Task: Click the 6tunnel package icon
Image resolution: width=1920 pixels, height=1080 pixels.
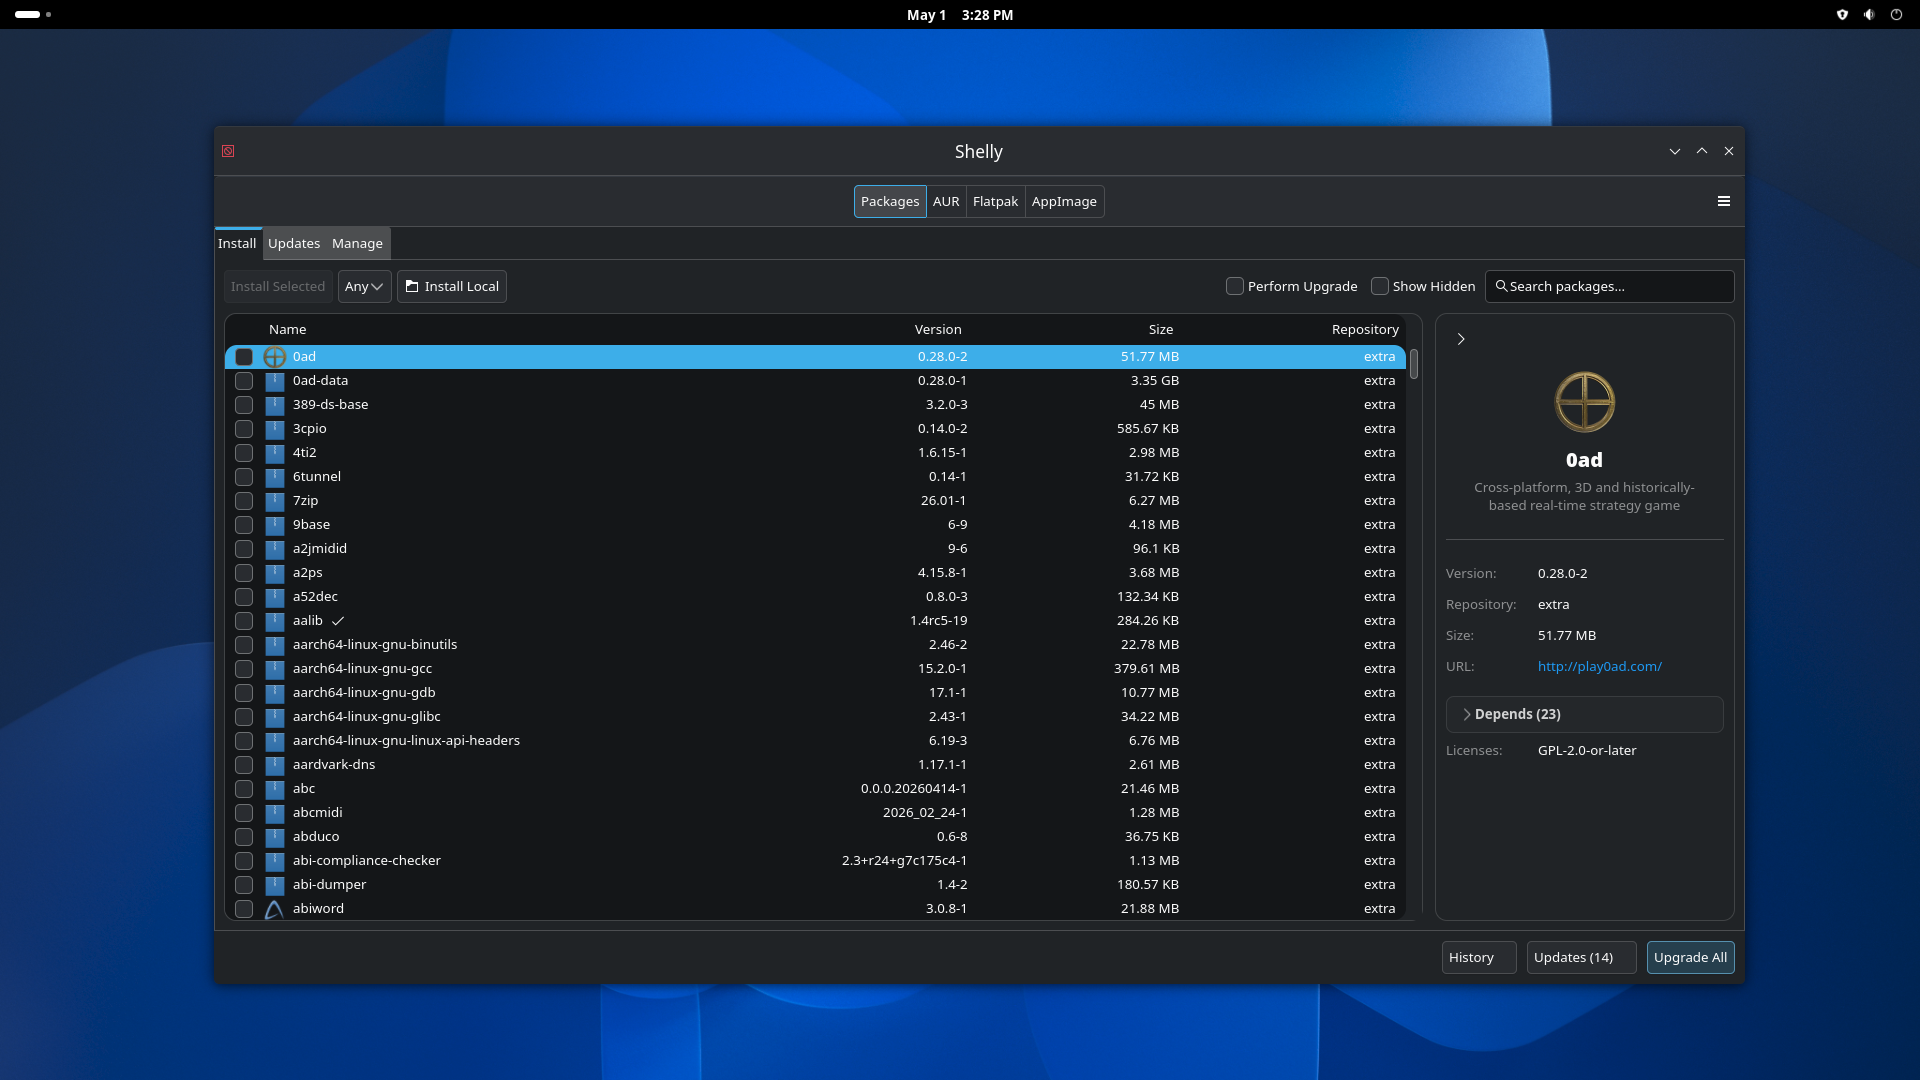Action: [275, 477]
